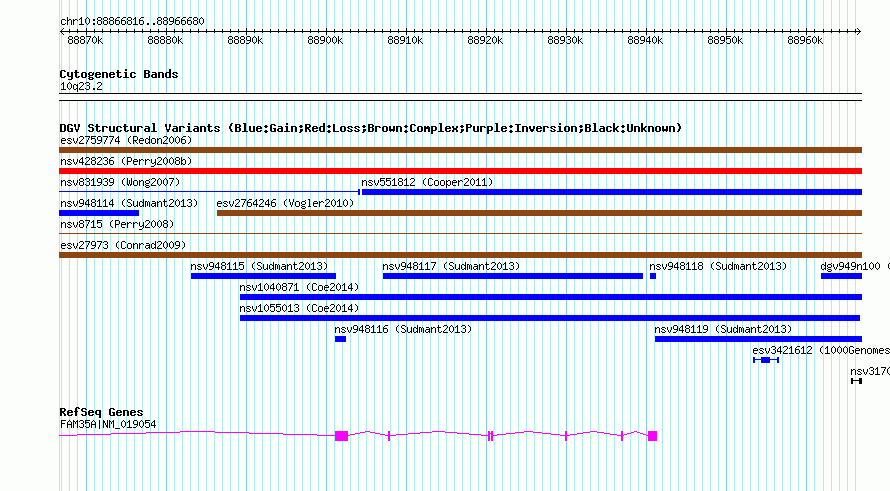Click the esv27973 (Conrad2009) brown bar
This screenshot has height=491, width=890.
[460, 255]
